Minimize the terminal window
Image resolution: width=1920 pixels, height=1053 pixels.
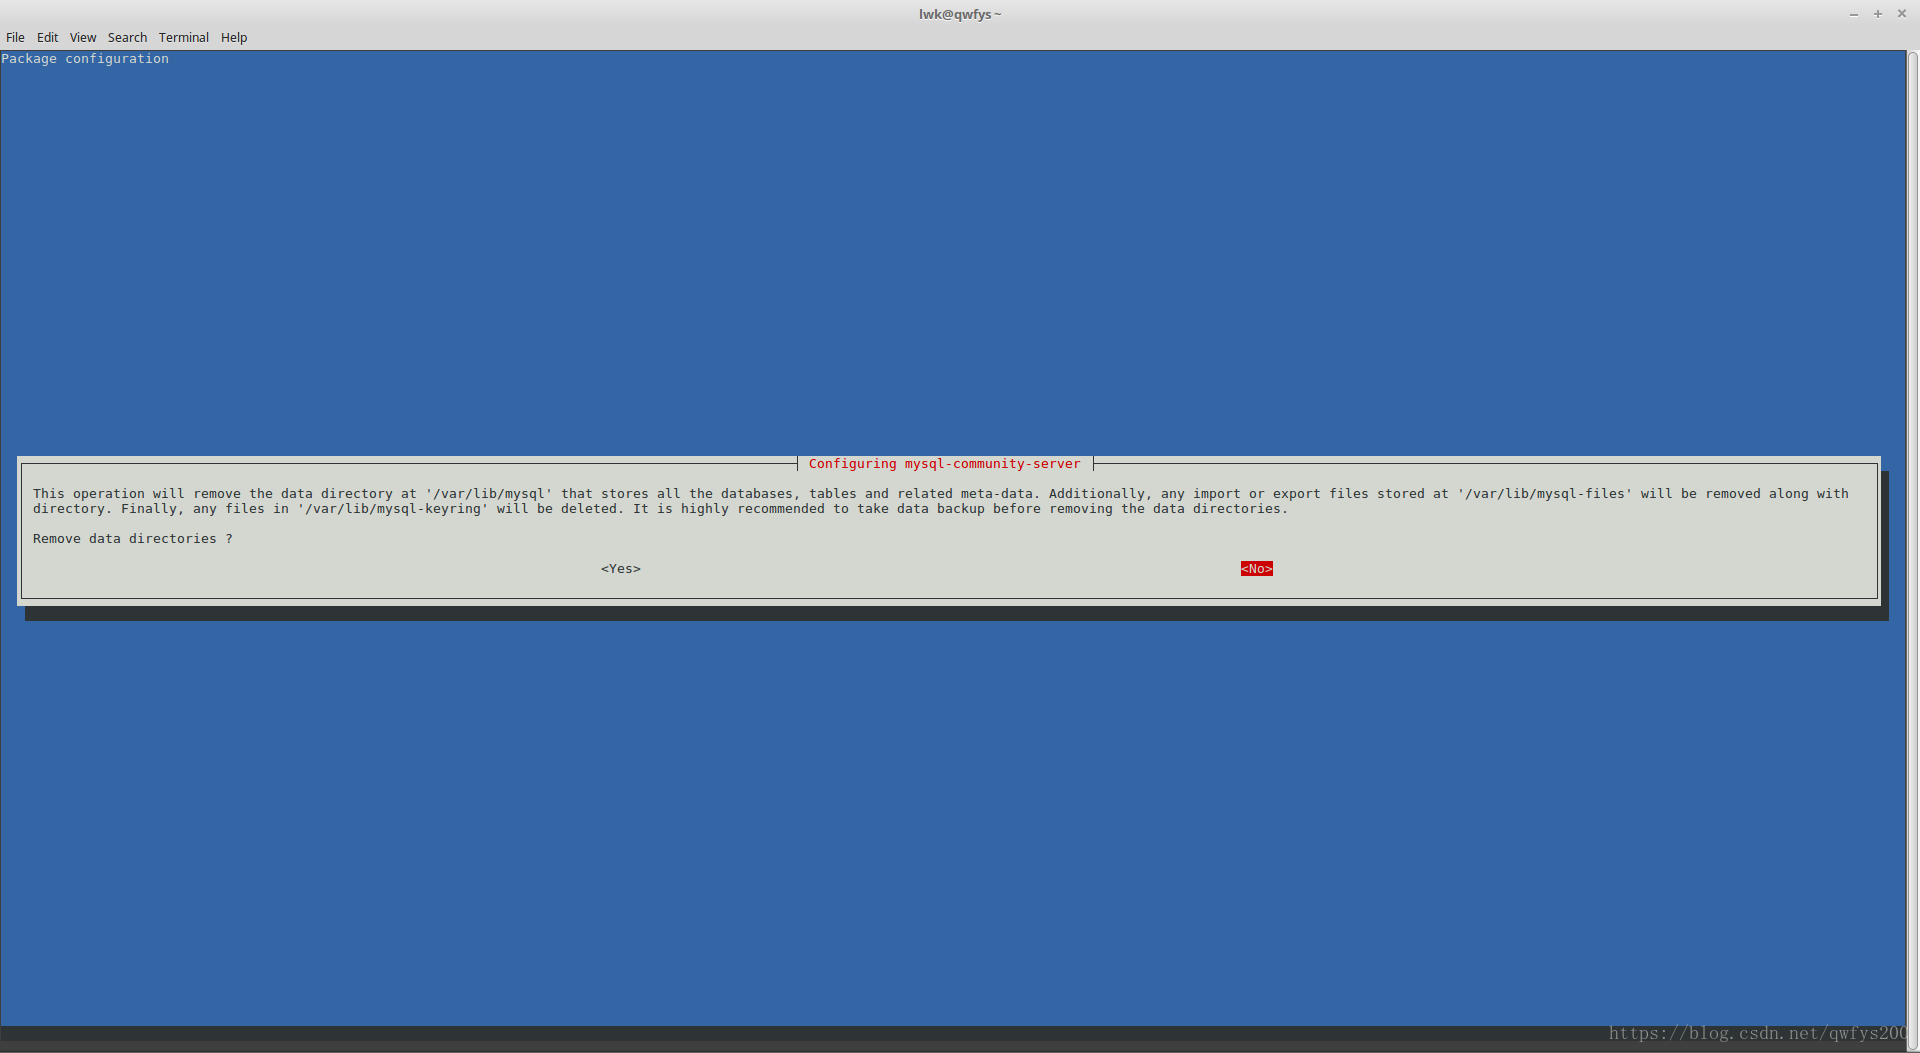point(1853,14)
